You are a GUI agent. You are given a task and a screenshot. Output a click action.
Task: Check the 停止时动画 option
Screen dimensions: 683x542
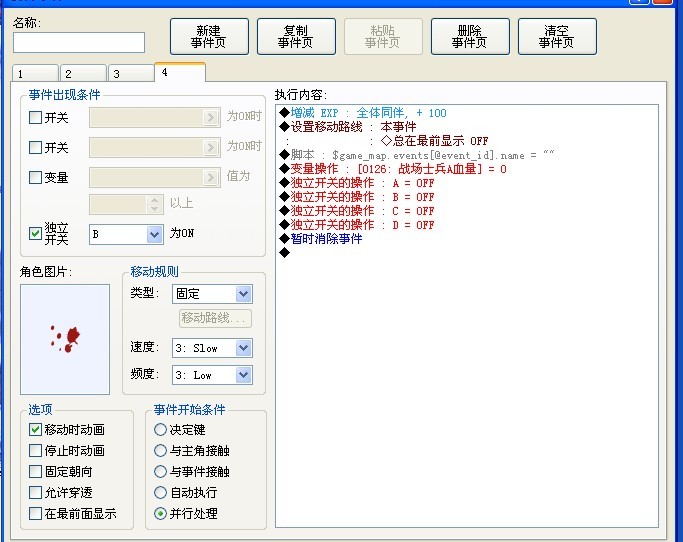coord(35,451)
